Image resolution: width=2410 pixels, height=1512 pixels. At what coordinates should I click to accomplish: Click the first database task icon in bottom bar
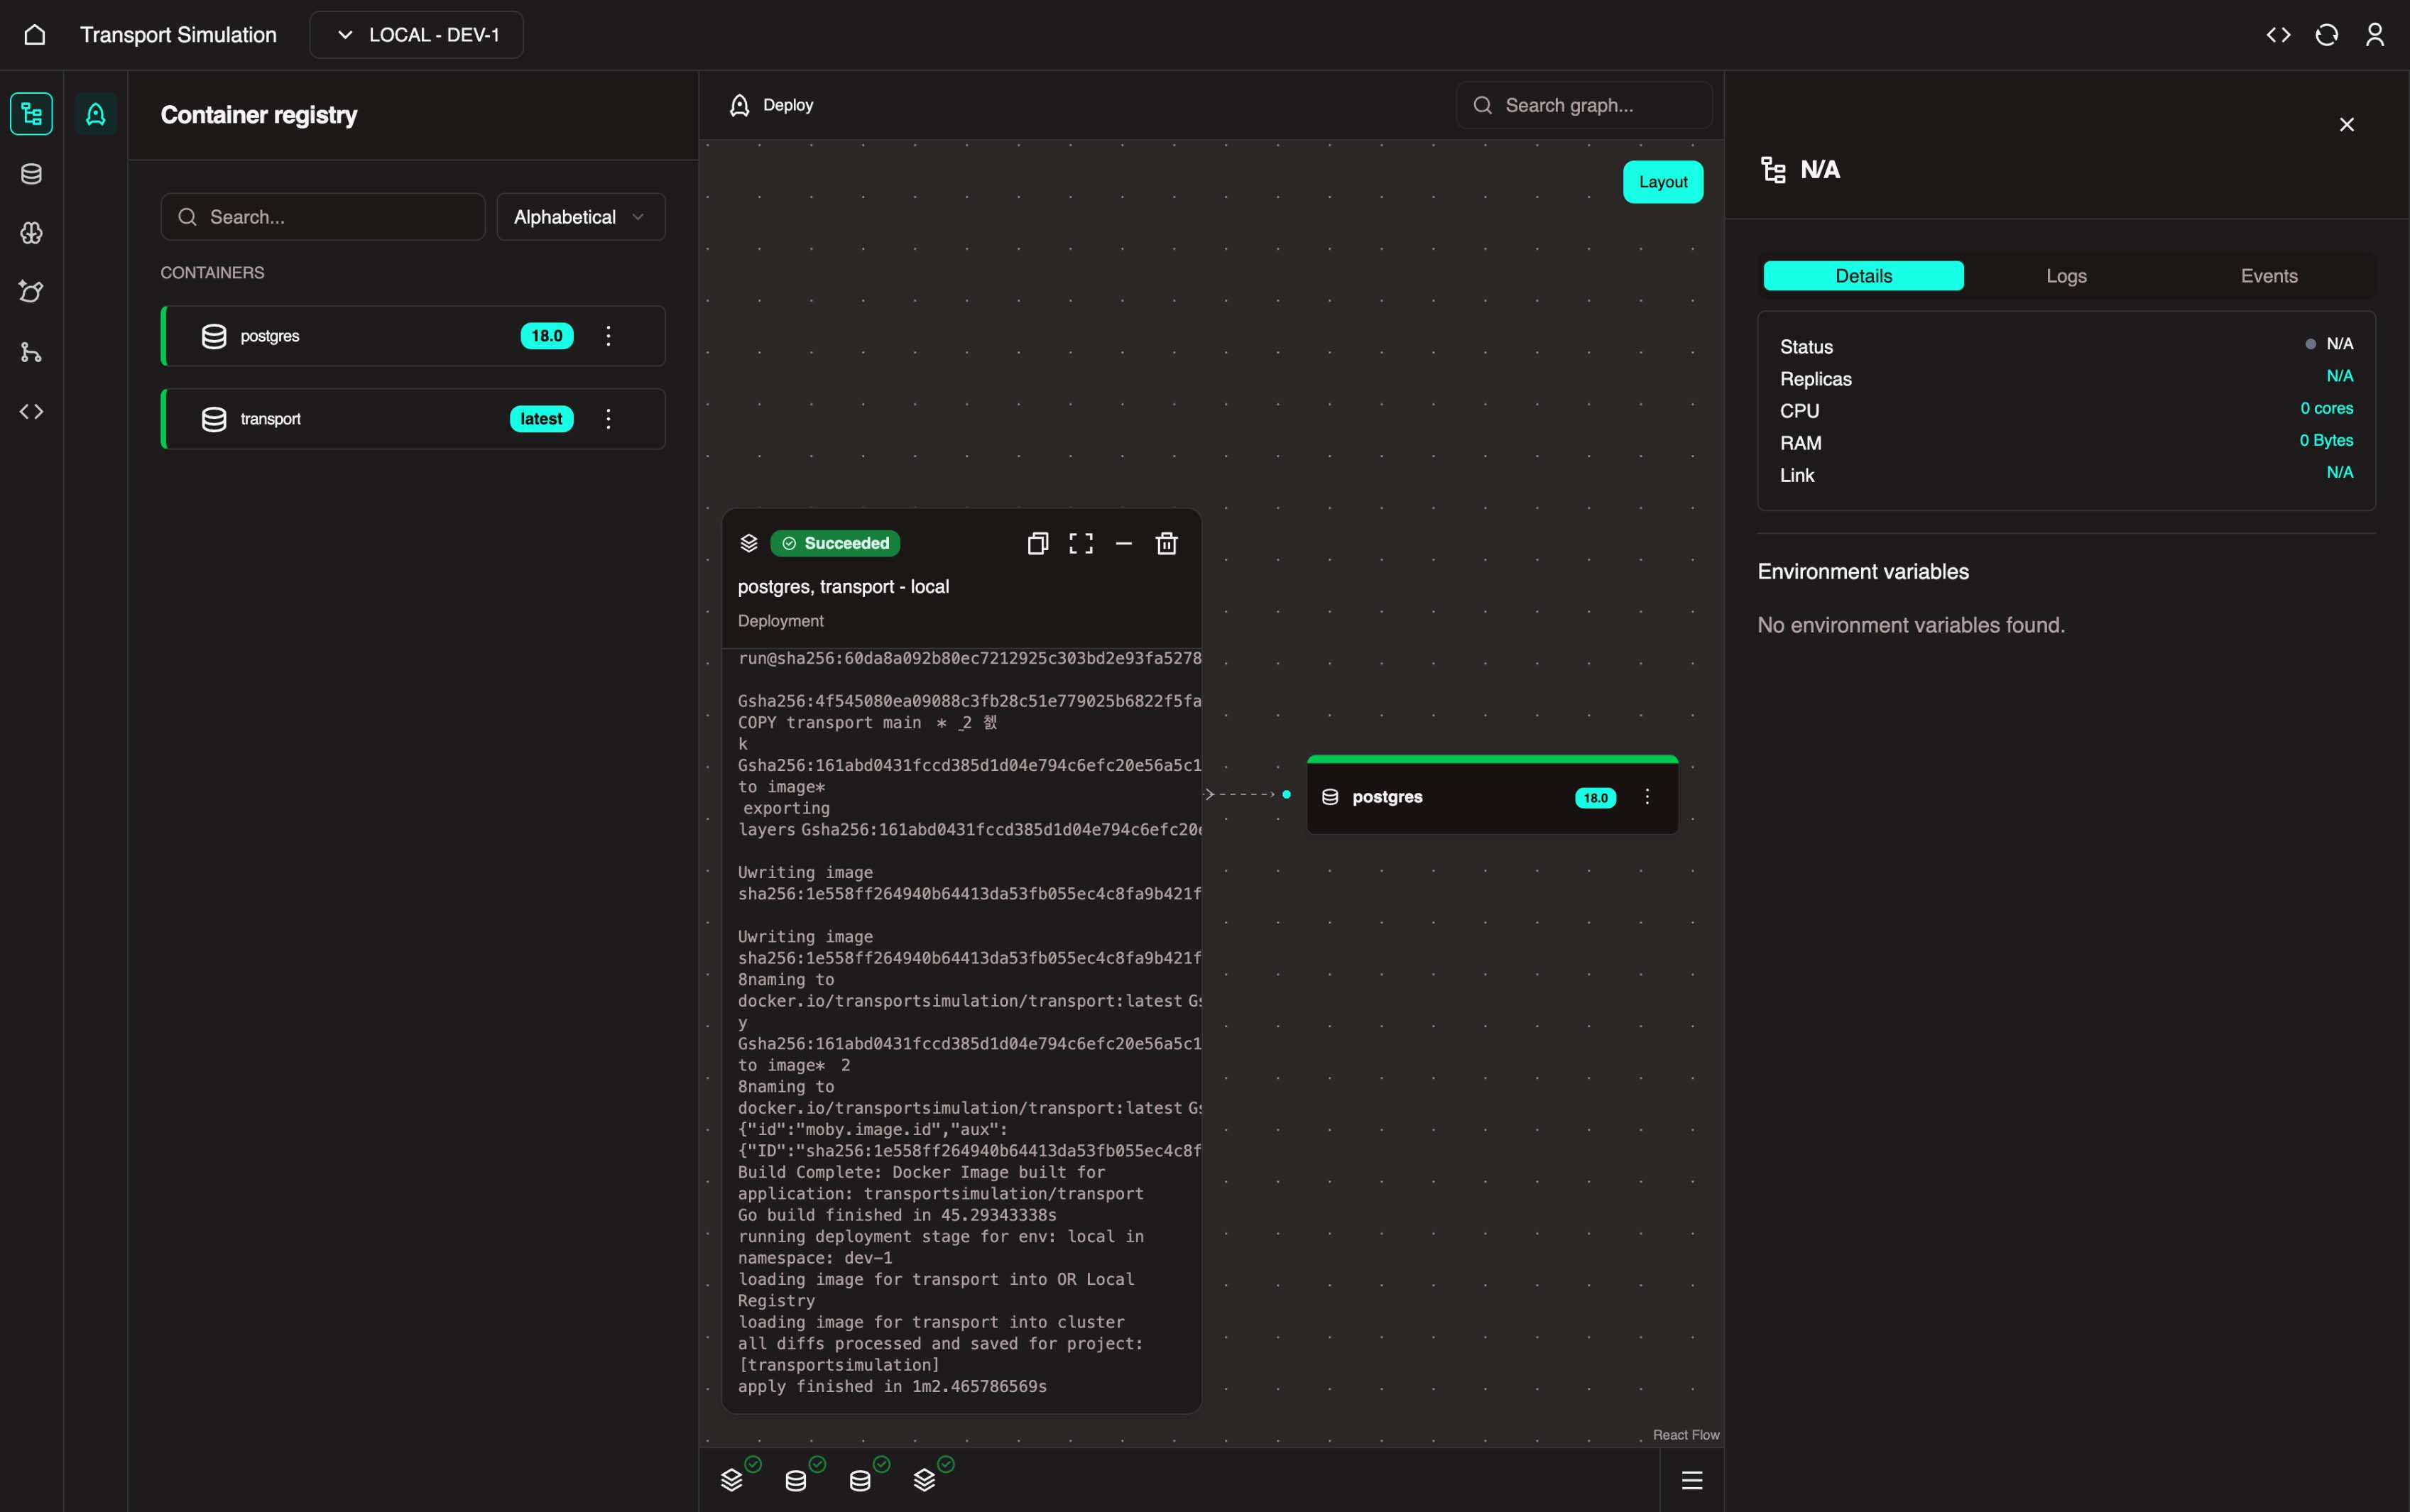coord(796,1480)
